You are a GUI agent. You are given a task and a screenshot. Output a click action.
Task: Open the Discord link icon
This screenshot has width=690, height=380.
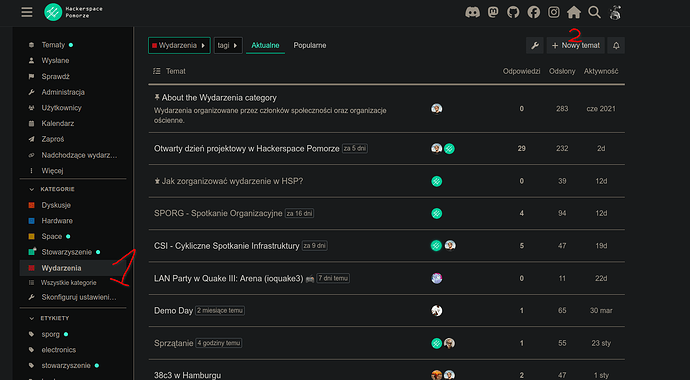coord(472,12)
